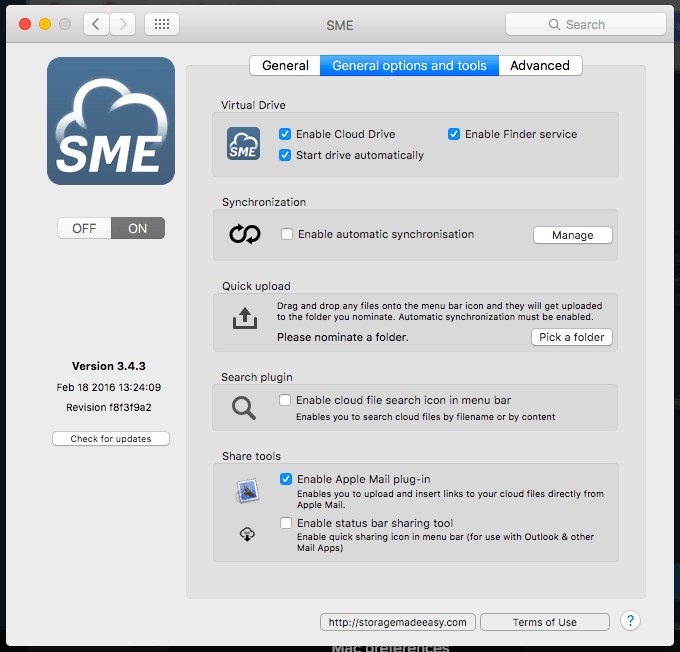Select General options and tools tab
The image size is (680, 652).
tap(409, 66)
